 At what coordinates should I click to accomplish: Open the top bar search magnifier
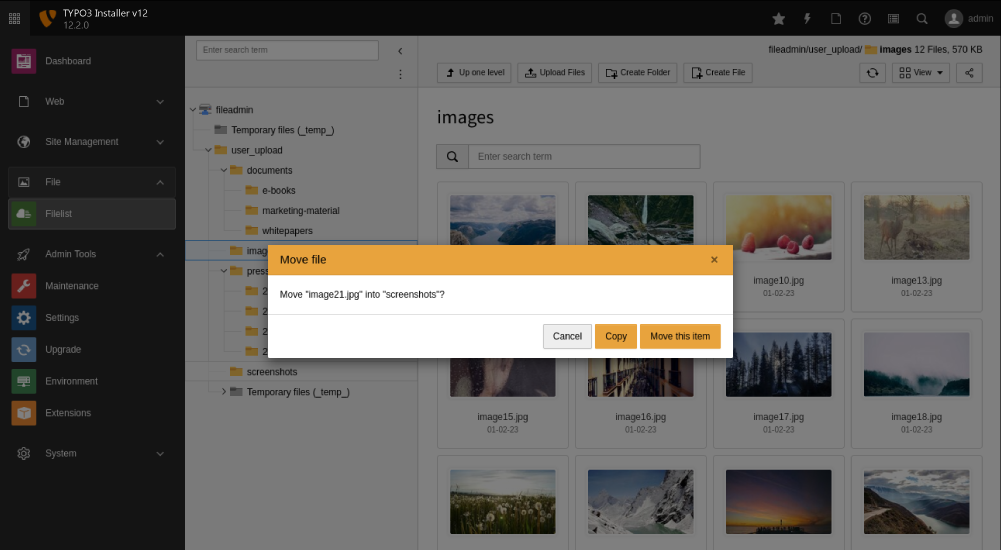tap(922, 18)
